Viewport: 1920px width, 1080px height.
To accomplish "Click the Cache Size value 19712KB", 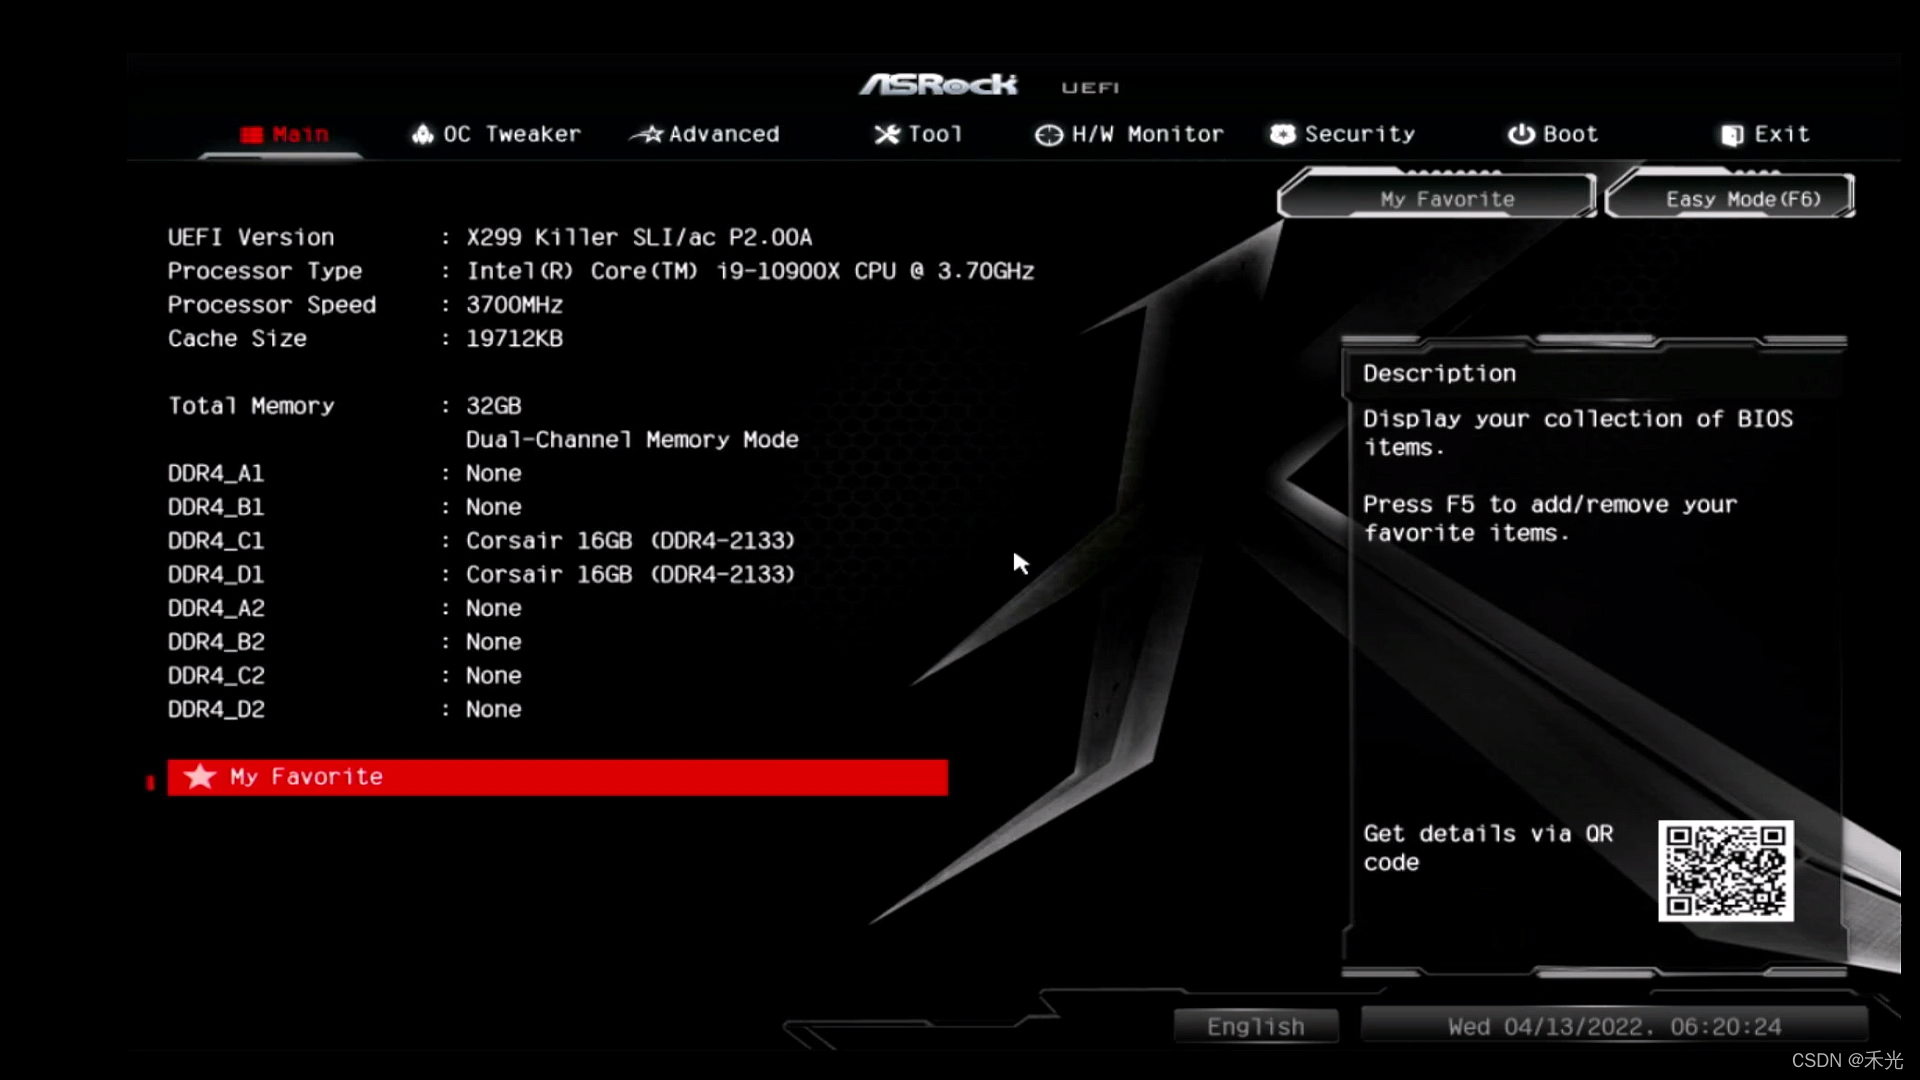I will click(514, 339).
